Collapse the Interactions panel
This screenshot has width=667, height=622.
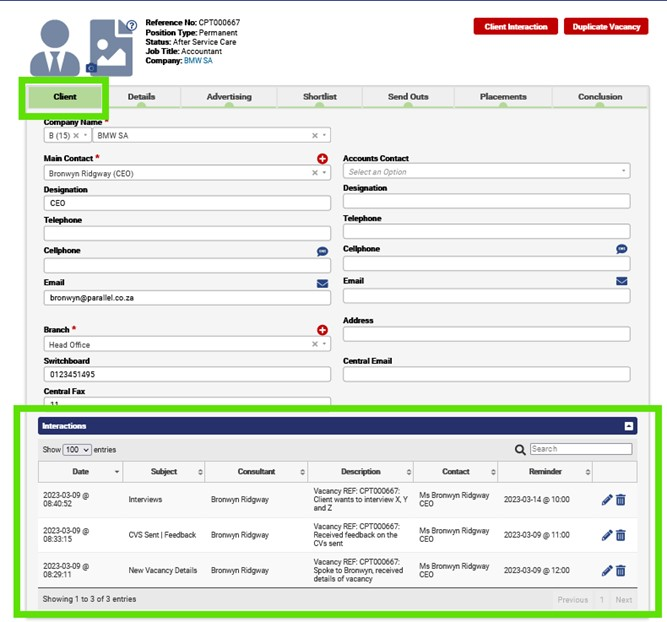pos(629,426)
